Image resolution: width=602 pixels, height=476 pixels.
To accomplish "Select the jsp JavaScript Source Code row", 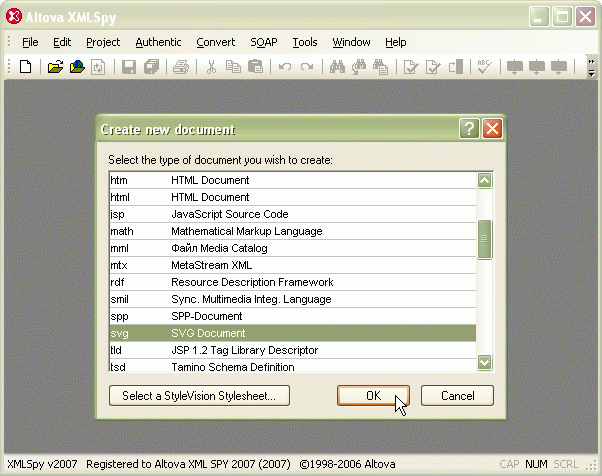I will (x=293, y=214).
